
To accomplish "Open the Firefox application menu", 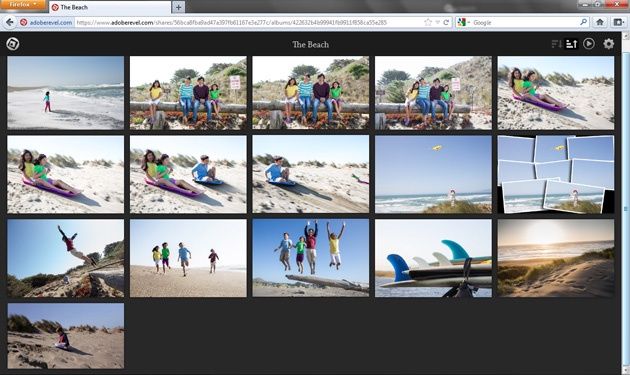I will 23,5.
